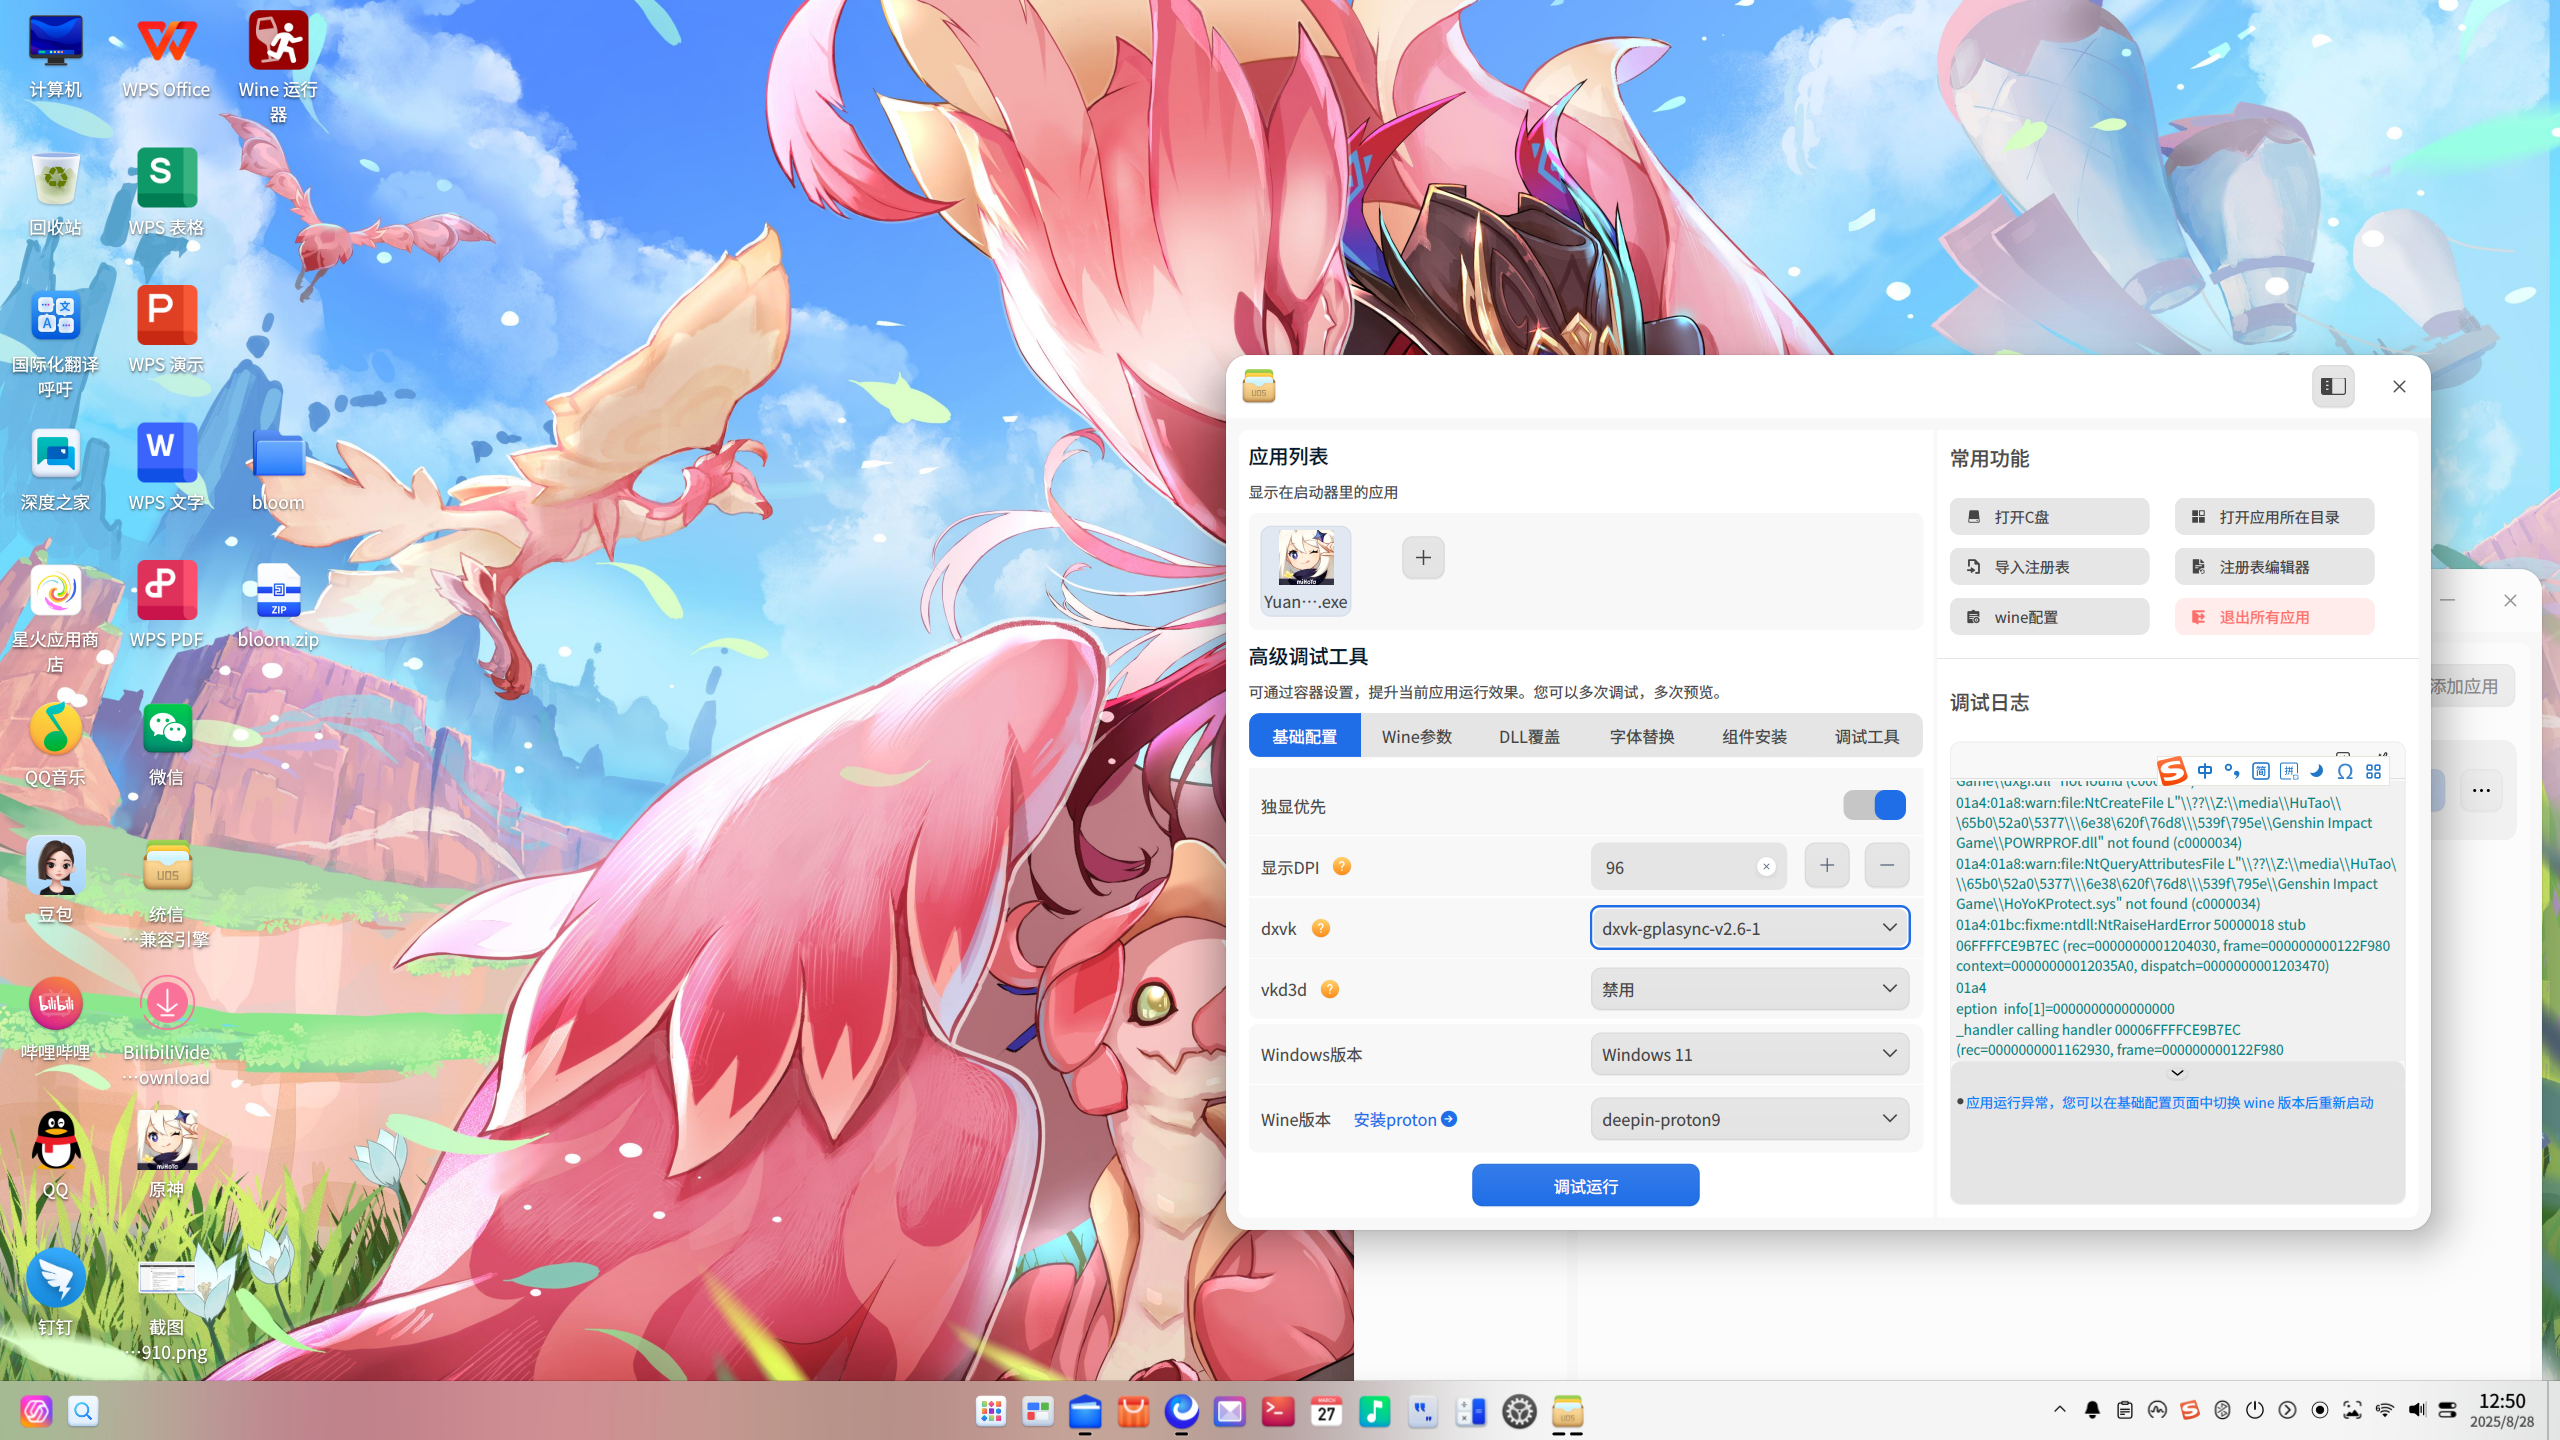Click the 显示DPI value field
Image resolution: width=2560 pixels, height=1440 pixels.
tap(1688, 867)
